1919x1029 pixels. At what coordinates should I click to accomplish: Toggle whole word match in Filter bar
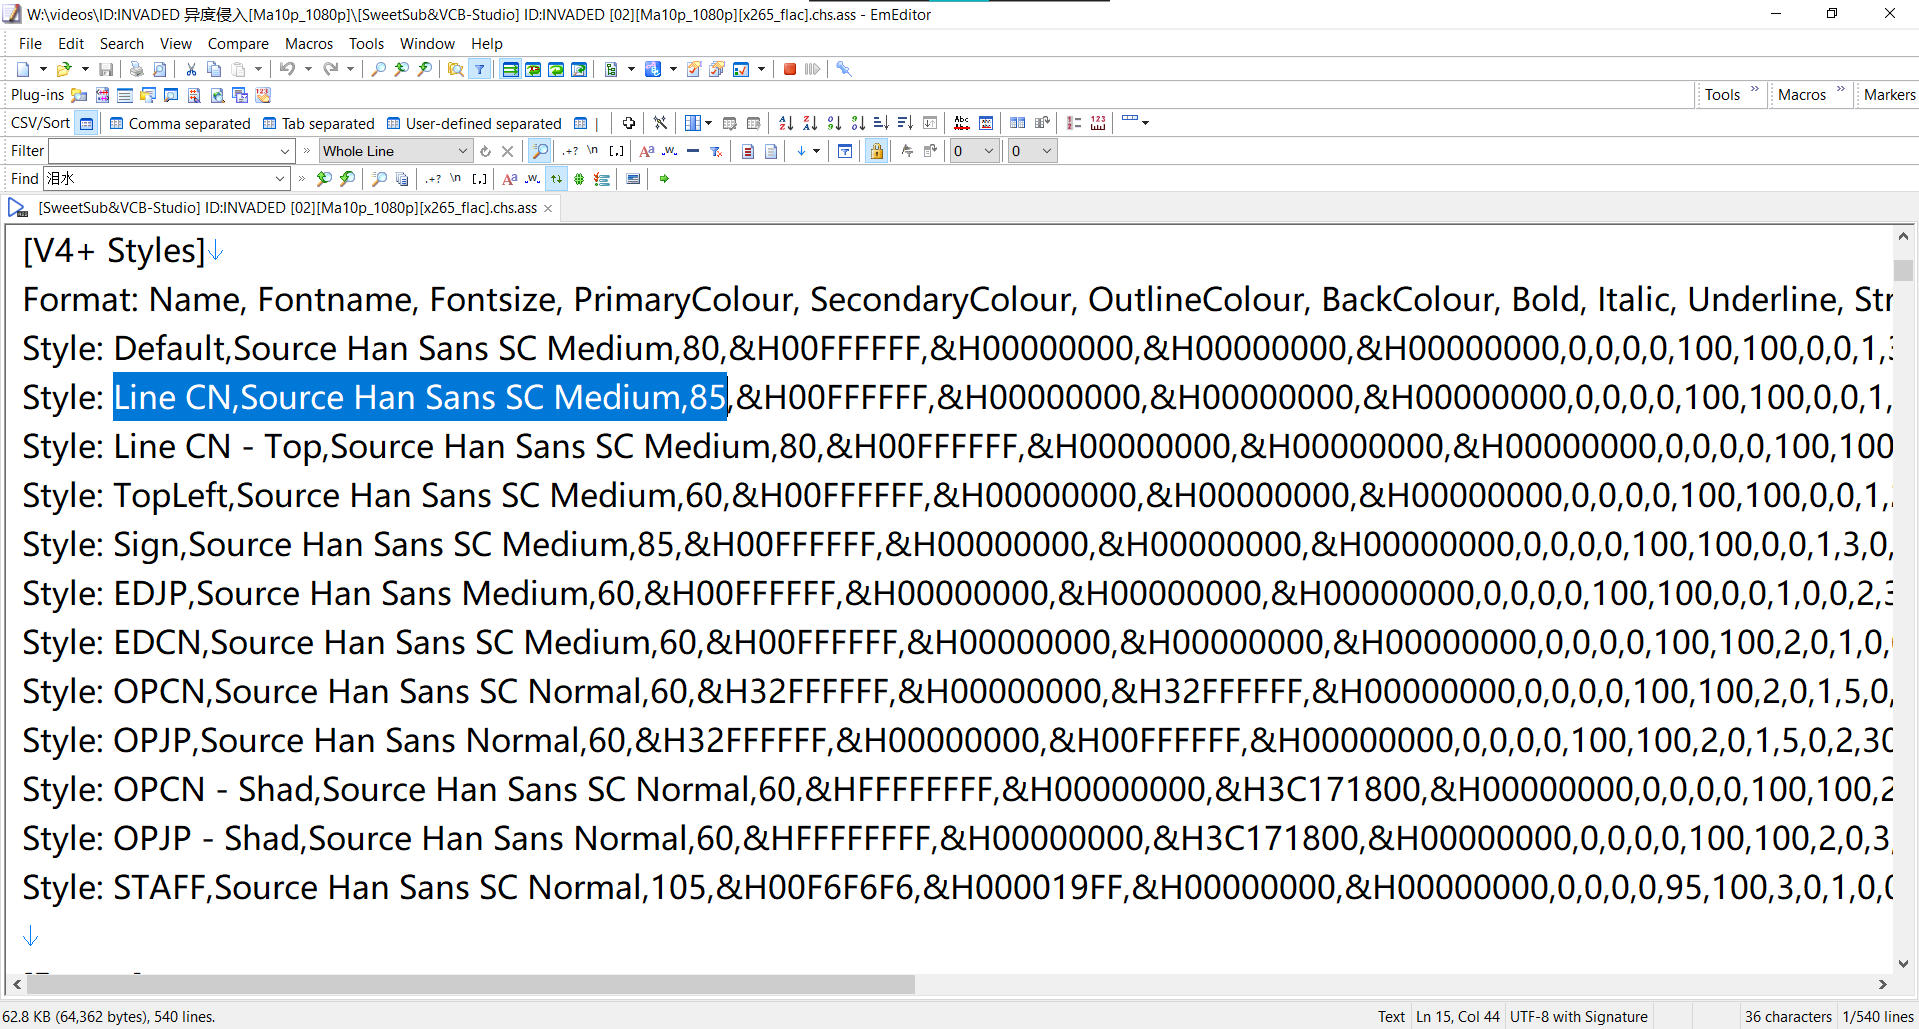pyautogui.click(x=670, y=151)
